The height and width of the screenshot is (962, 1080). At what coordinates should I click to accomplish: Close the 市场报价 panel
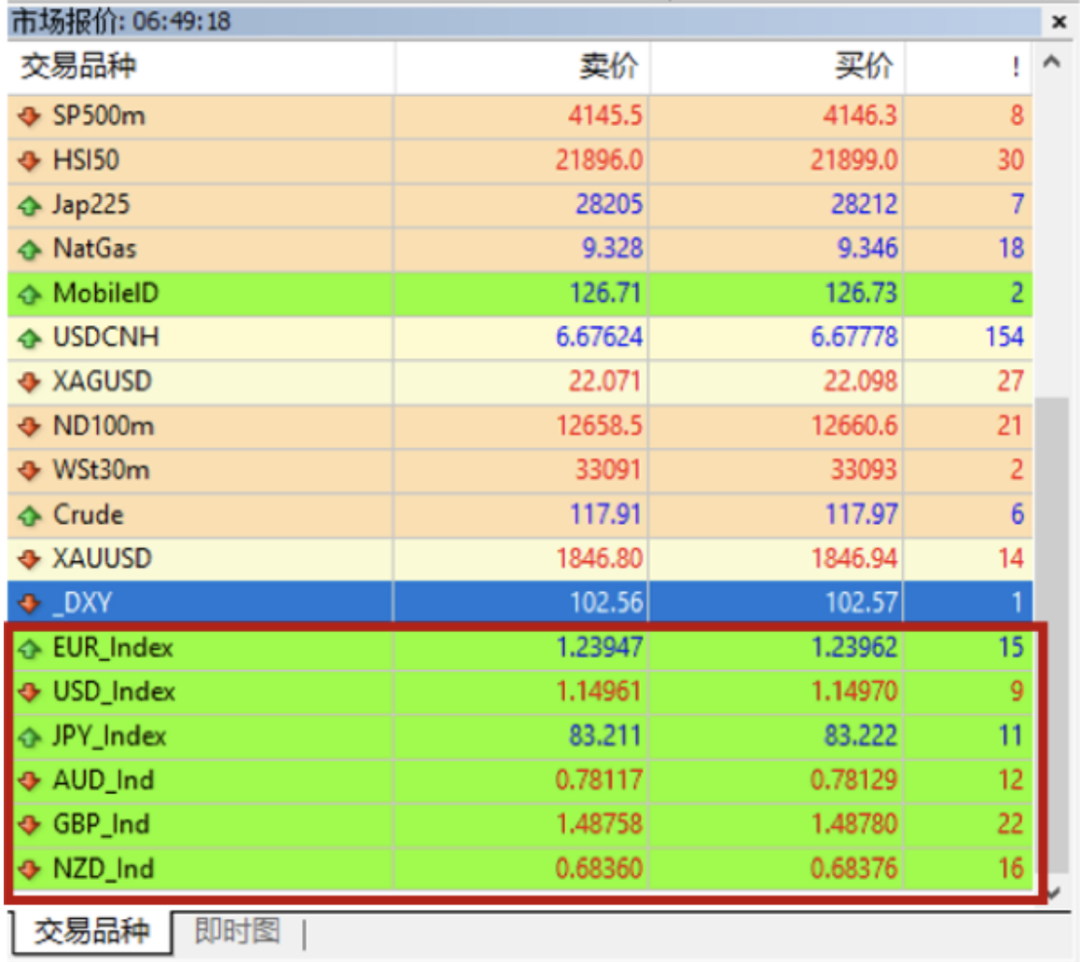point(1059,22)
